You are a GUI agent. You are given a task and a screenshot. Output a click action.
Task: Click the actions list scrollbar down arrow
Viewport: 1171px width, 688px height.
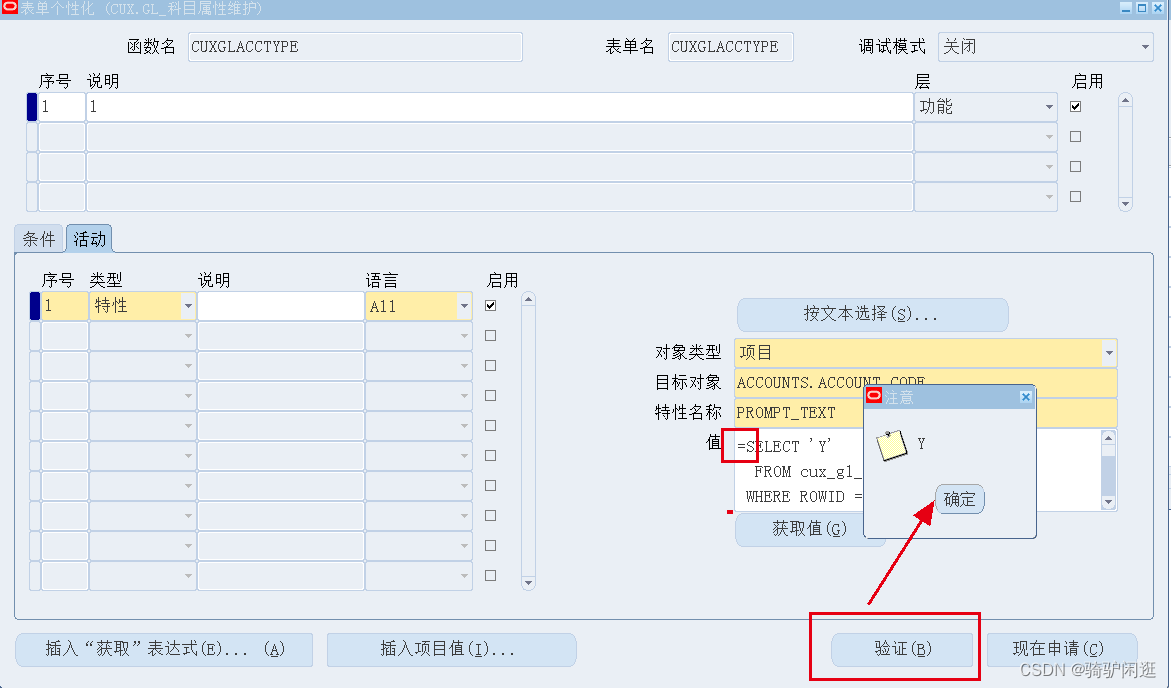coord(529,583)
